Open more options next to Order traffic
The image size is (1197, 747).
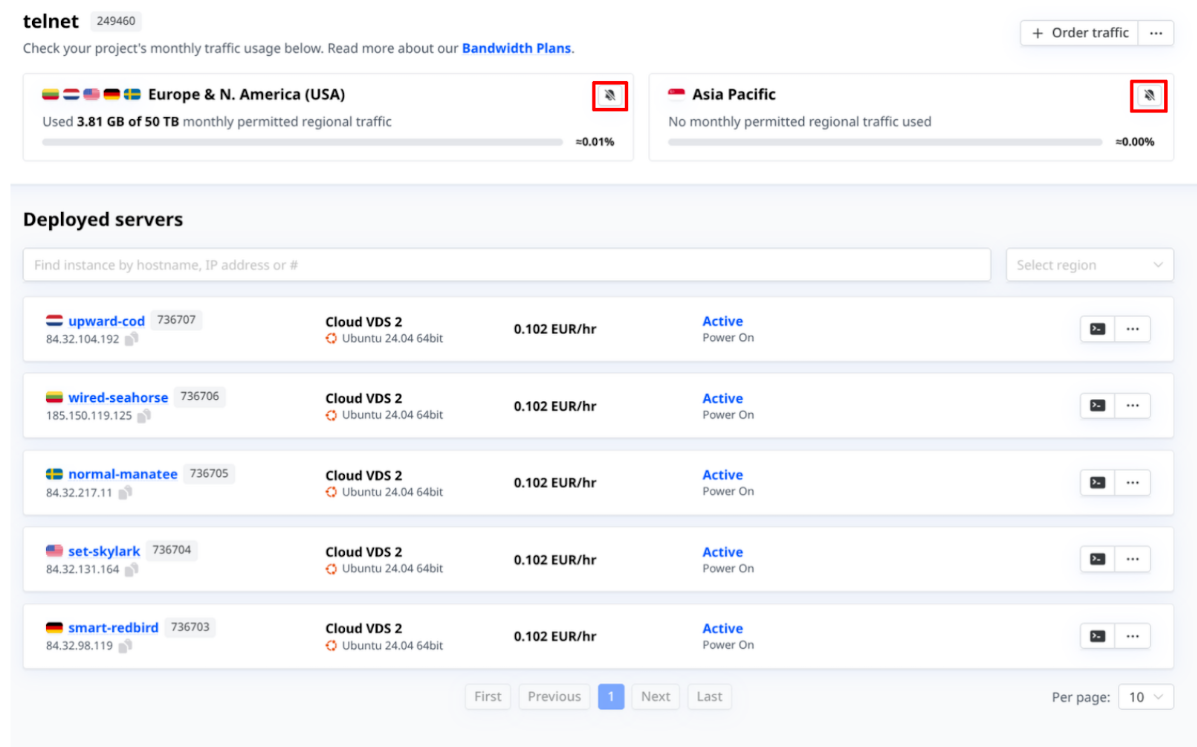(1155, 33)
